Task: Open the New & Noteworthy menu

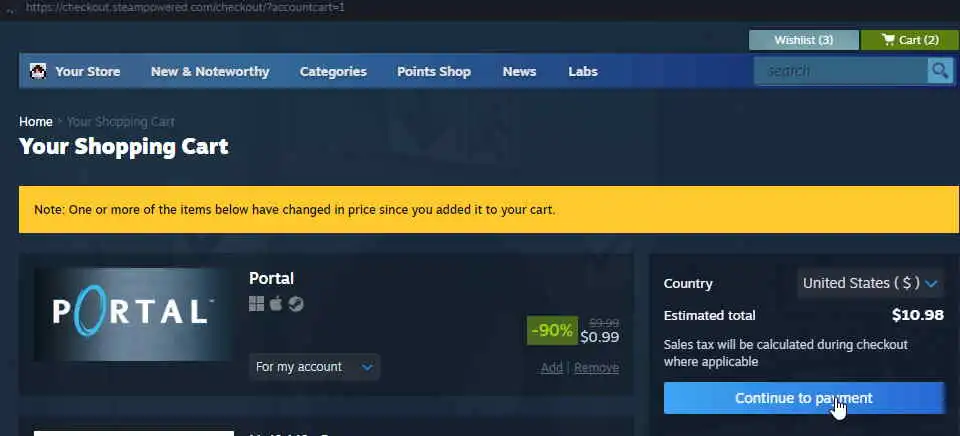Action: tap(210, 72)
